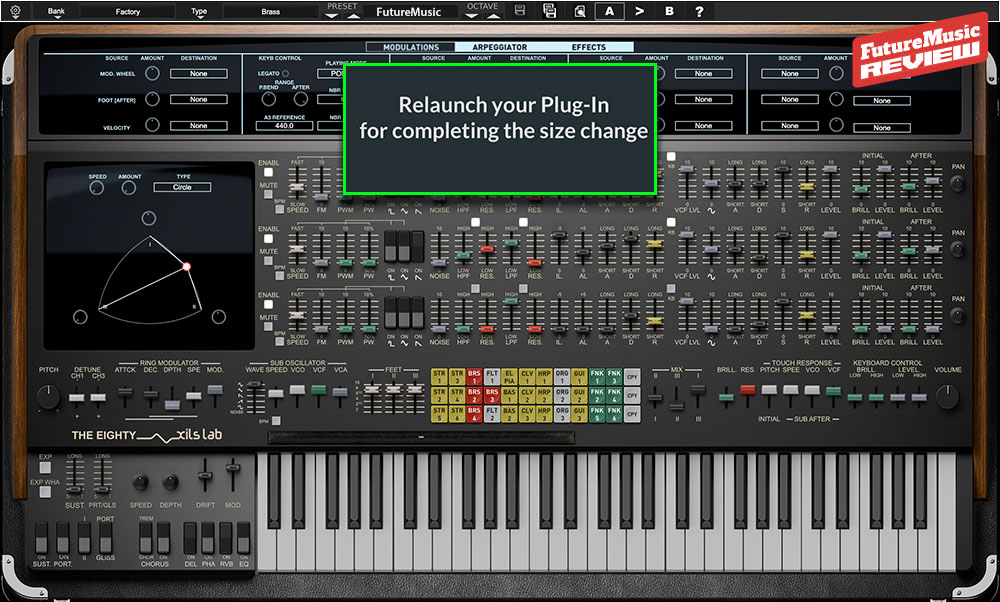
Task: Click the vibrato SPEED knob near keyboard
Action: tap(140, 482)
